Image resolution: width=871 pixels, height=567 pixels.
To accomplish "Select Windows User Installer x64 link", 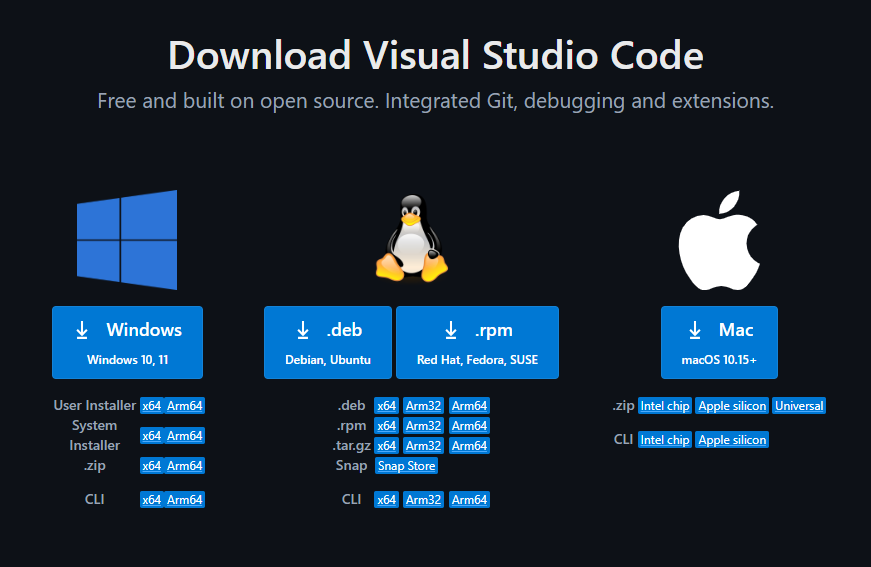I will 152,406.
